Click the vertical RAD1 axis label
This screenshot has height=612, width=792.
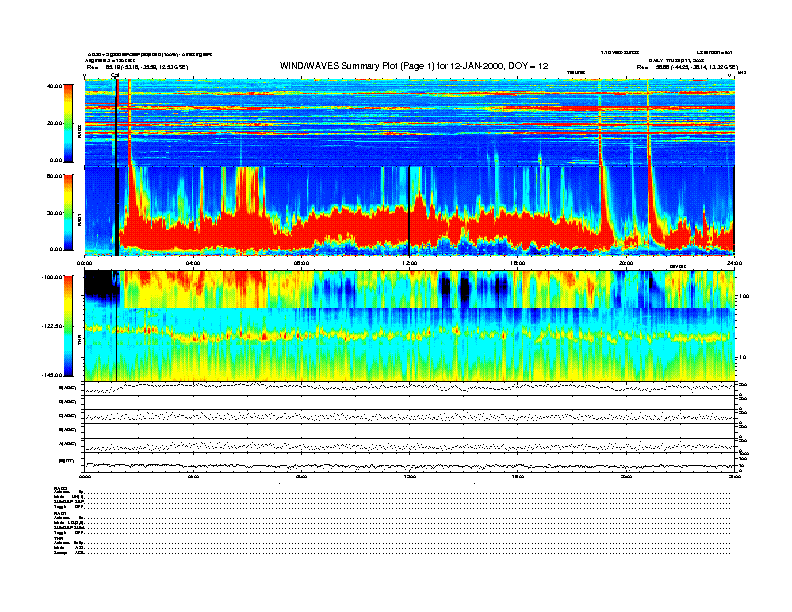79,220
